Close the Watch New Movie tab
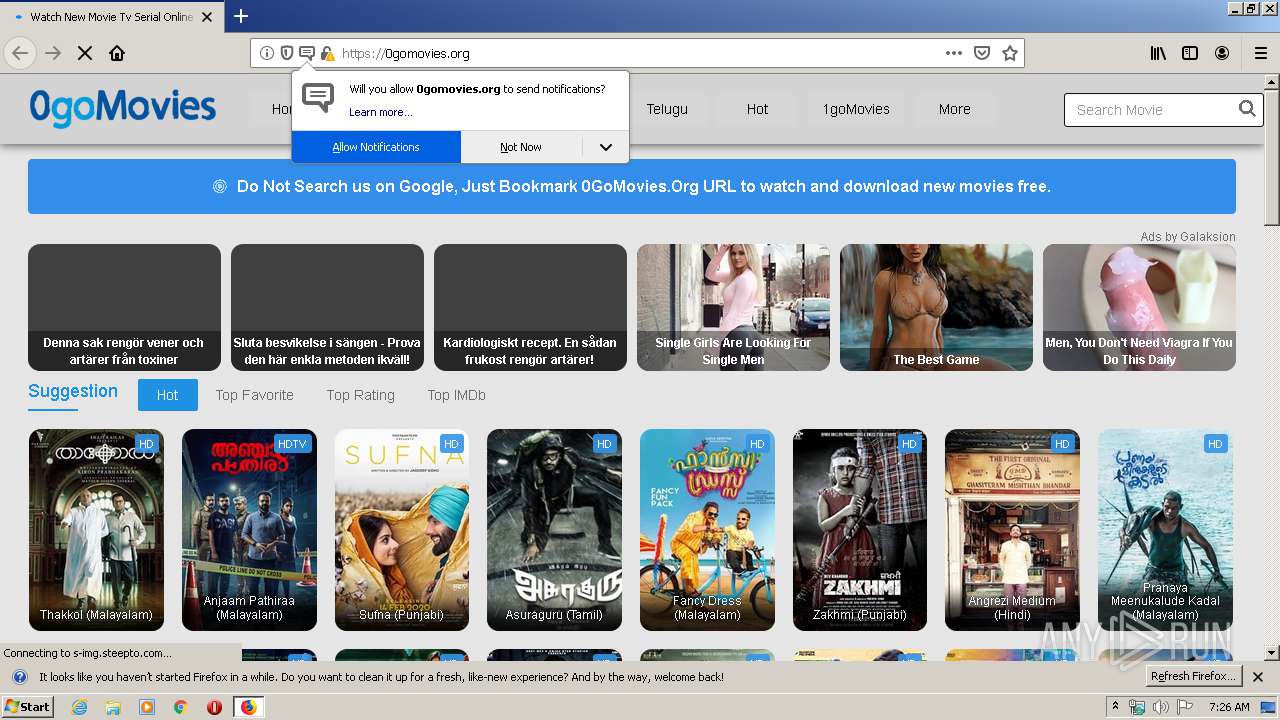Screen dimensions: 1280x720 [x=207, y=17]
